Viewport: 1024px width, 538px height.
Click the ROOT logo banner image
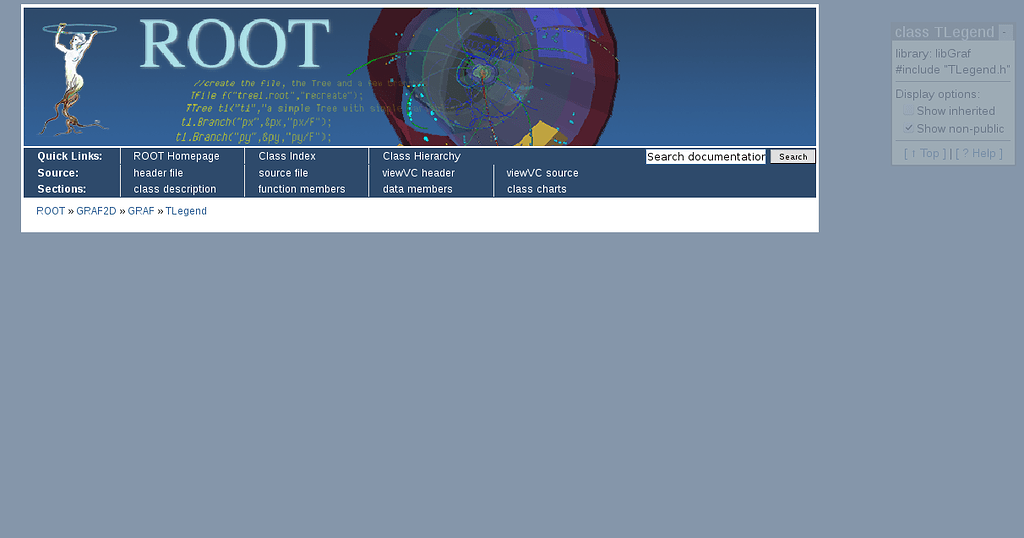(x=420, y=76)
